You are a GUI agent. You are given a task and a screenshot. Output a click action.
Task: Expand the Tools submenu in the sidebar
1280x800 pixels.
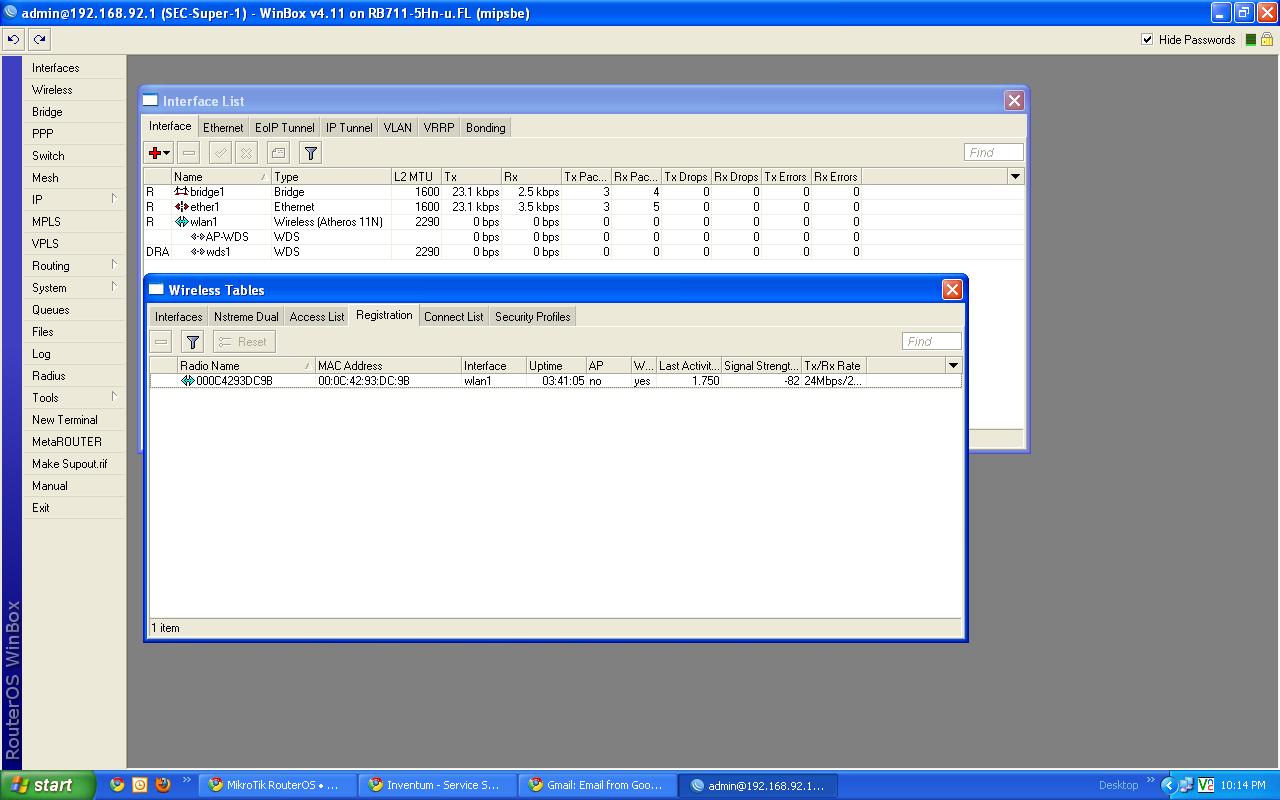tap(75, 397)
